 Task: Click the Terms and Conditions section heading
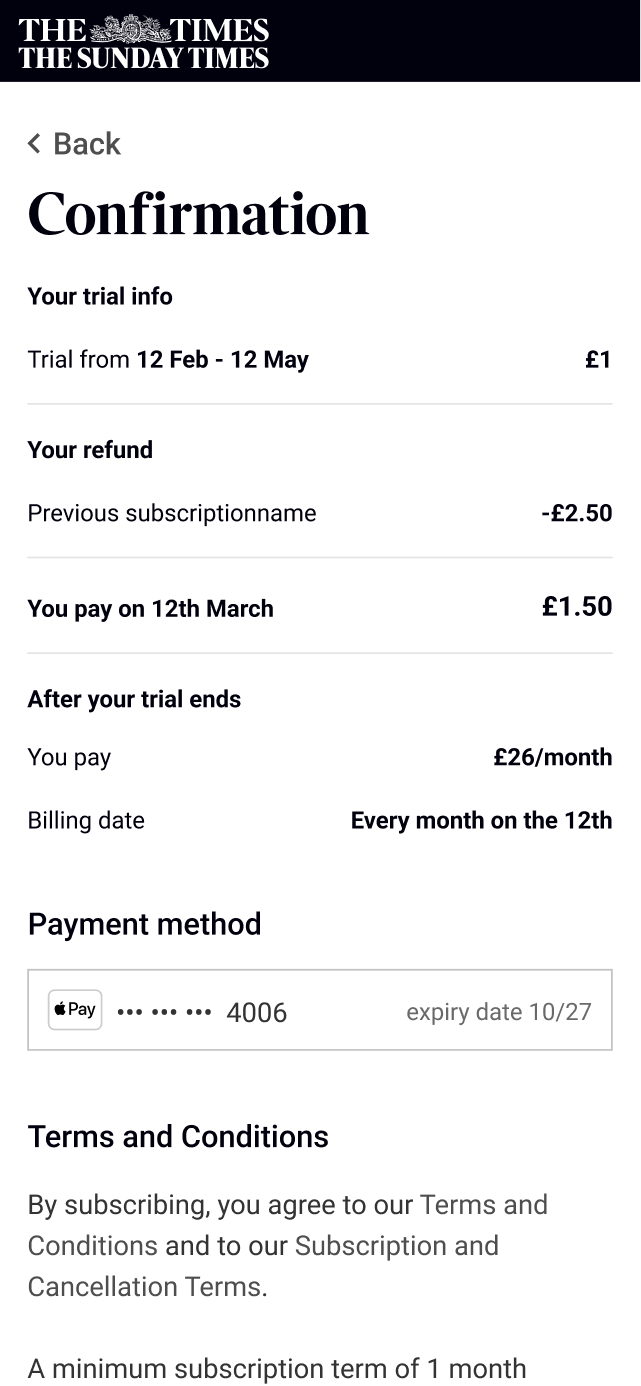click(x=178, y=1137)
